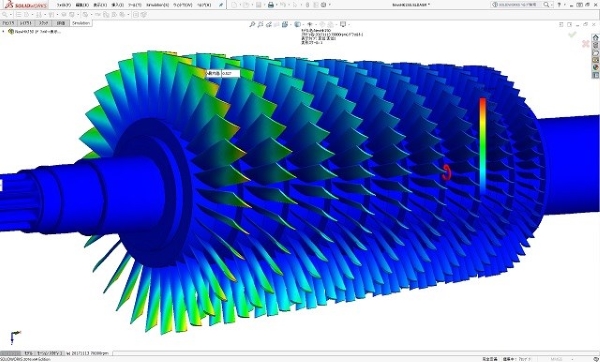Viewport: 600px width, 362px height.
Task: Click the Zoom to Fit magnifier icon
Action: (x=252, y=24)
